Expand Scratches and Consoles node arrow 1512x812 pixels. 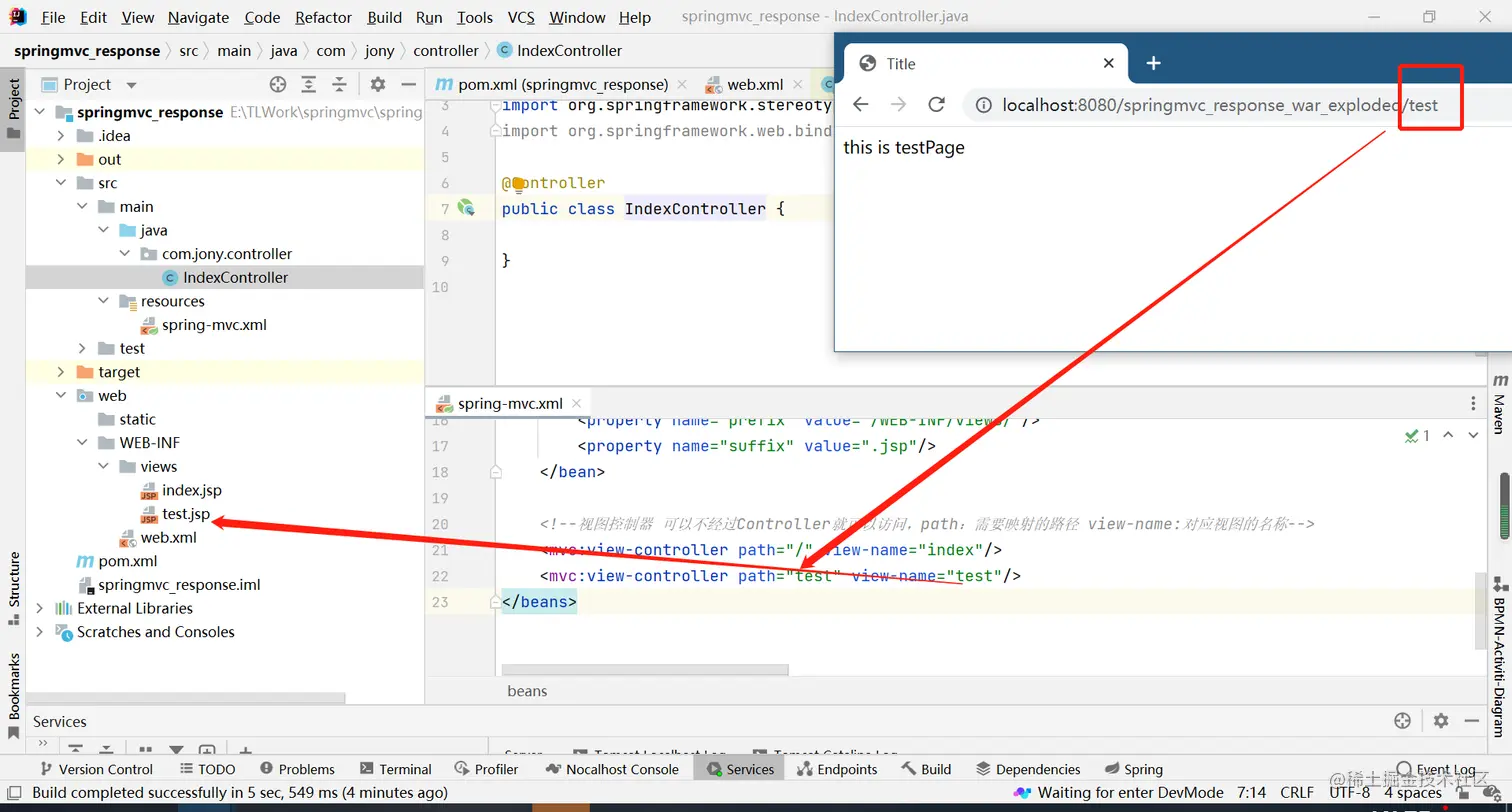pyautogui.click(x=39, y=632)
